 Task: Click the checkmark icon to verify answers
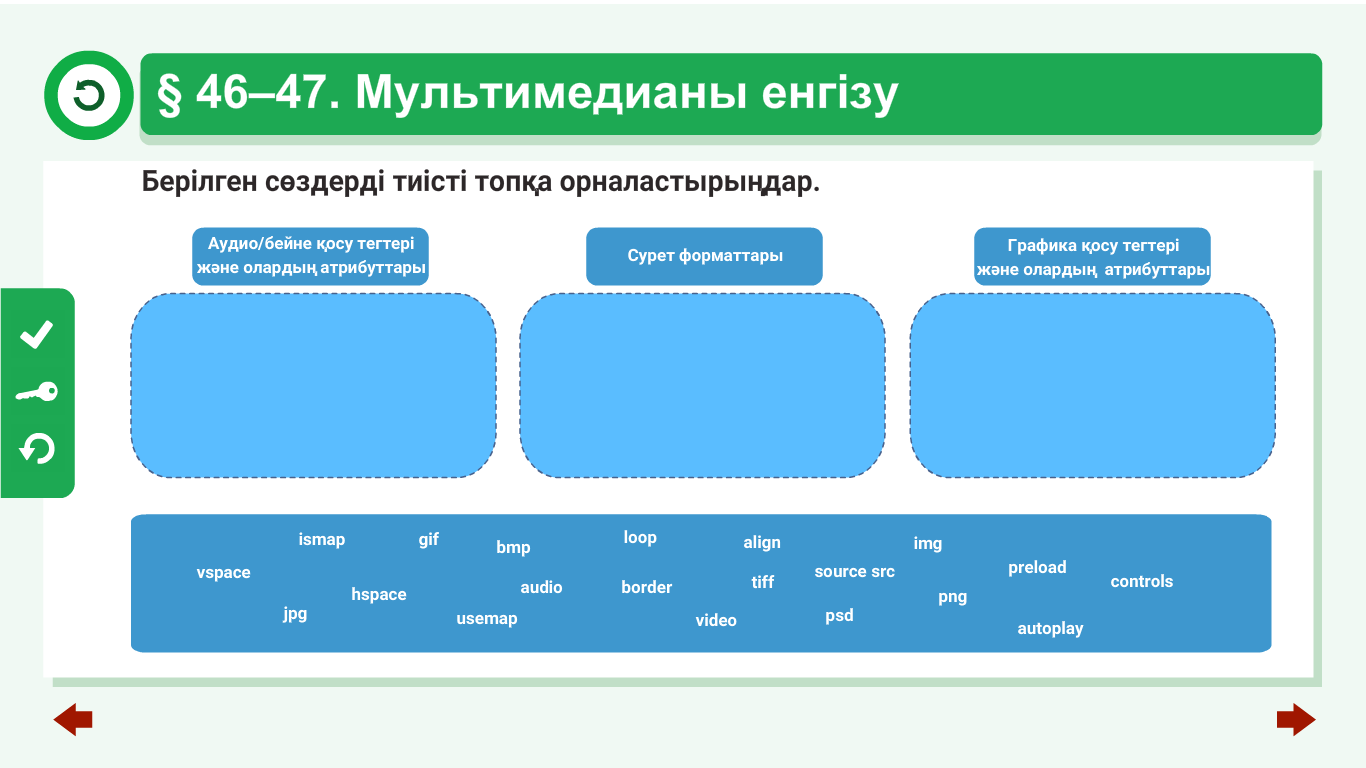coord(37,335)
